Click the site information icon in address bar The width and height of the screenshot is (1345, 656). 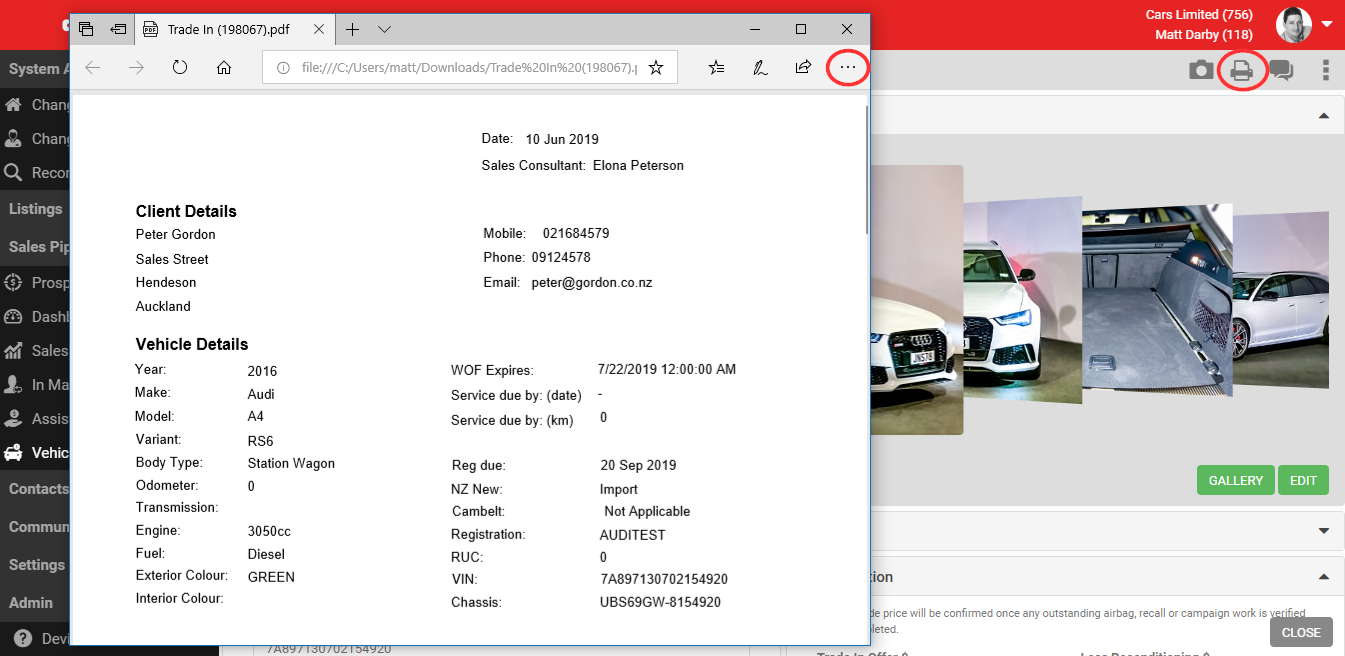[283, 68]
